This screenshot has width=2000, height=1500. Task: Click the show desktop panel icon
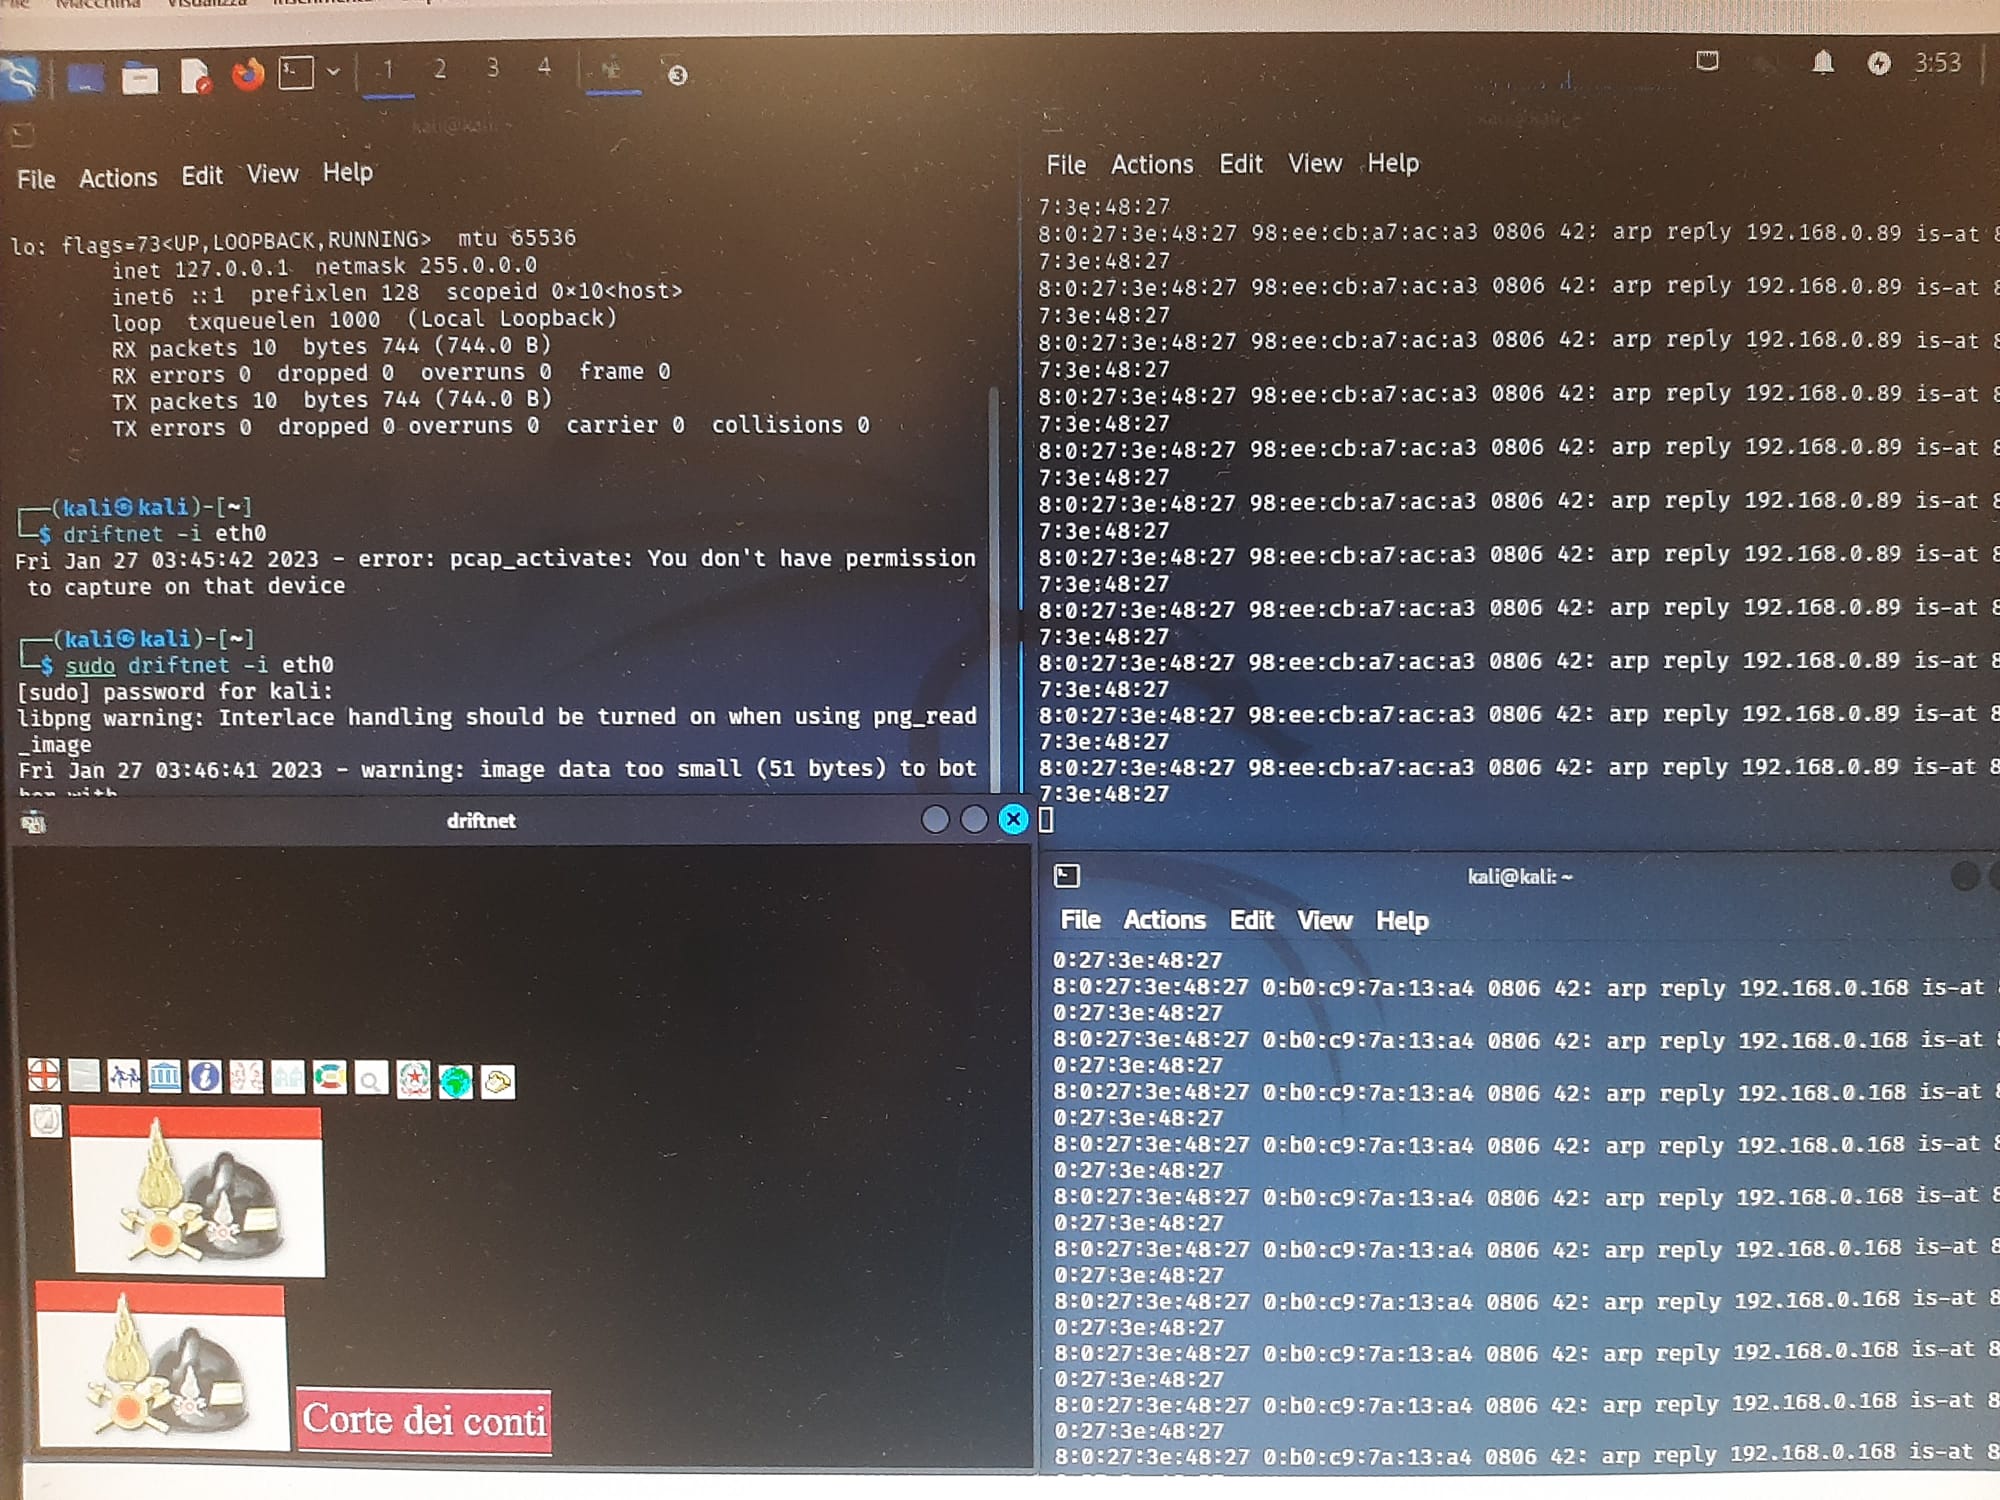tap(85, 77)
